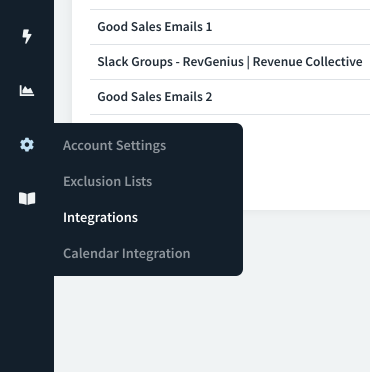The image size is (370, 372).
Task: Open the area chart analytics icon
Action: [27, 91]
